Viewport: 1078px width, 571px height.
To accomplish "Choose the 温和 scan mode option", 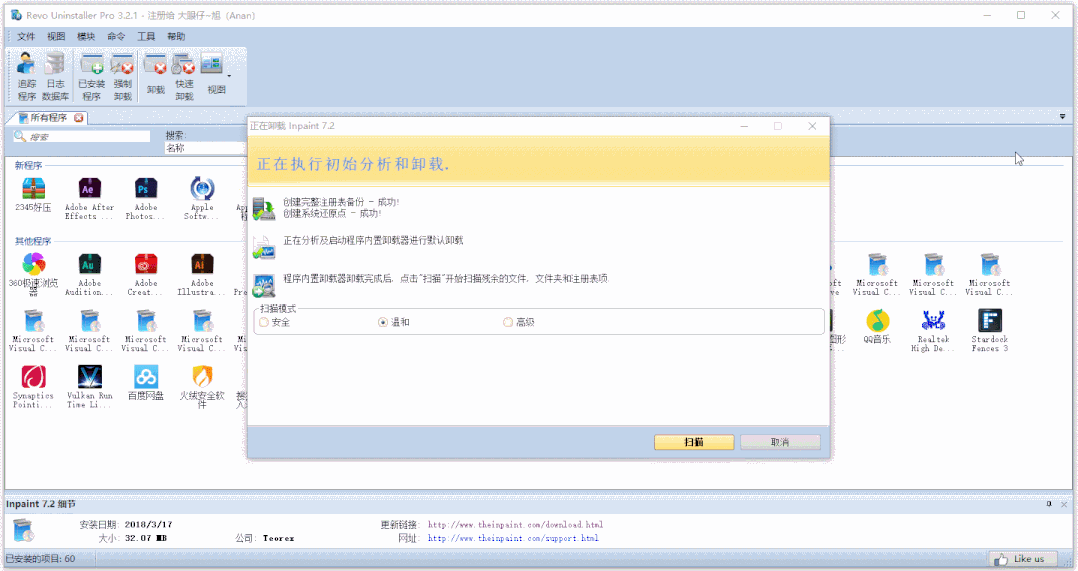I will pyautogui.click(x=383, y=322).
